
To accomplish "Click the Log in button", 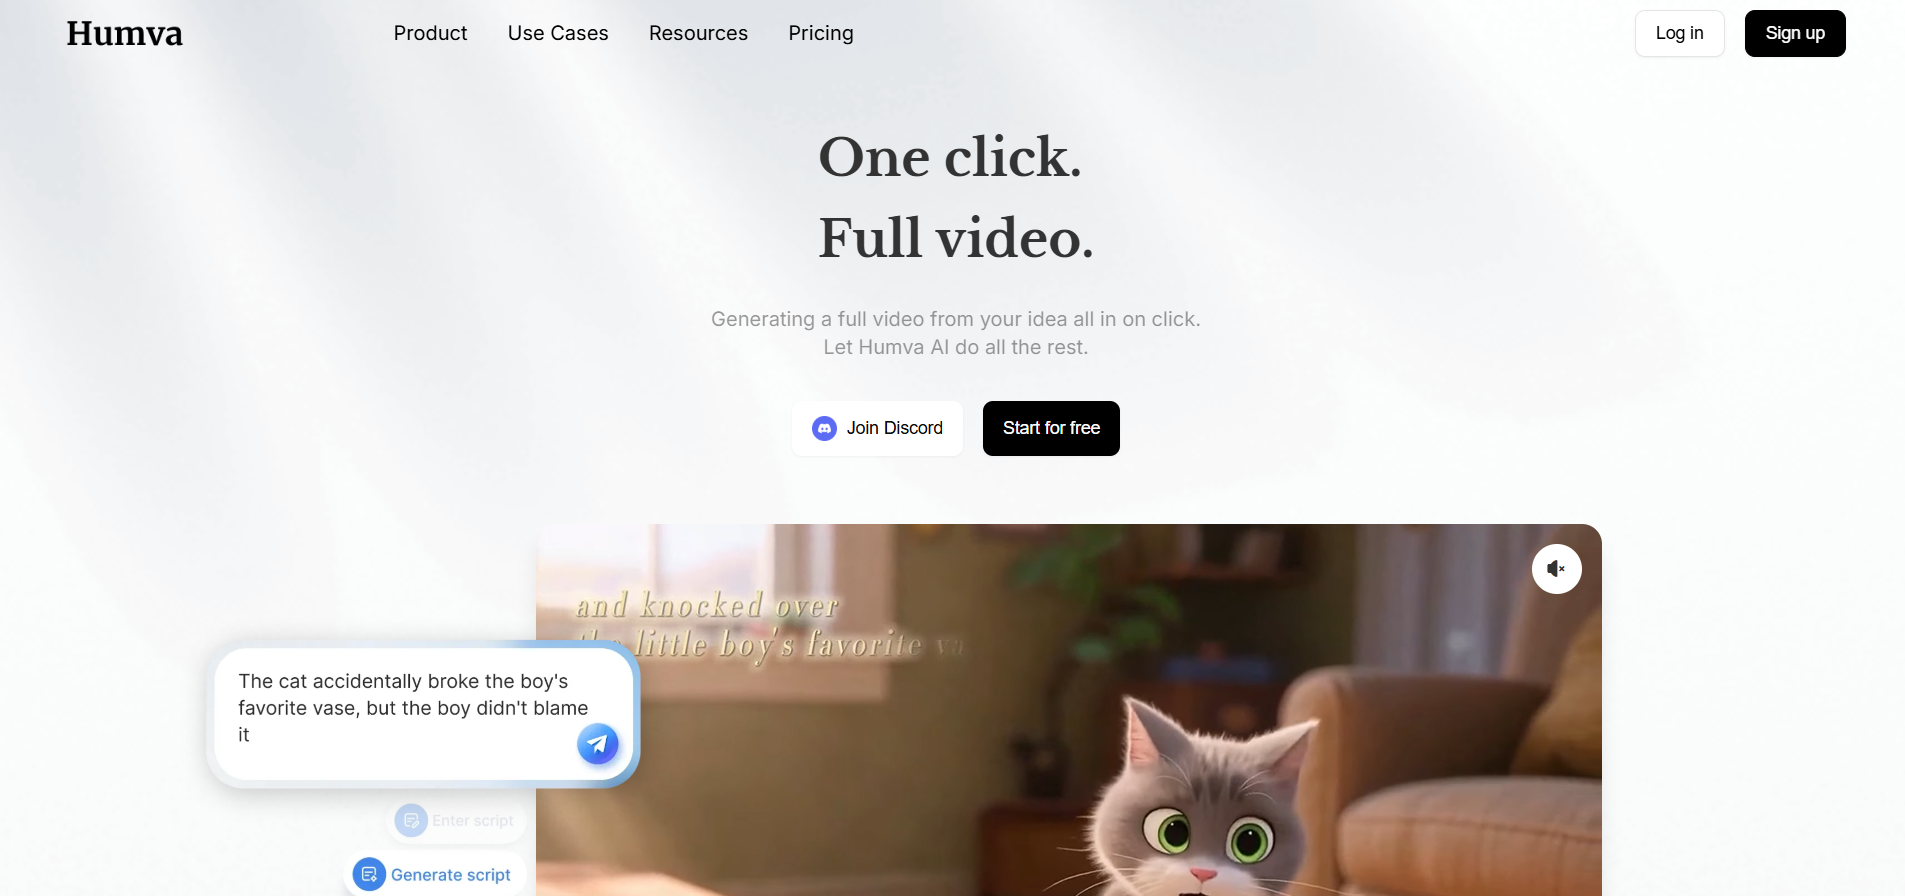I will point(1679,33).
